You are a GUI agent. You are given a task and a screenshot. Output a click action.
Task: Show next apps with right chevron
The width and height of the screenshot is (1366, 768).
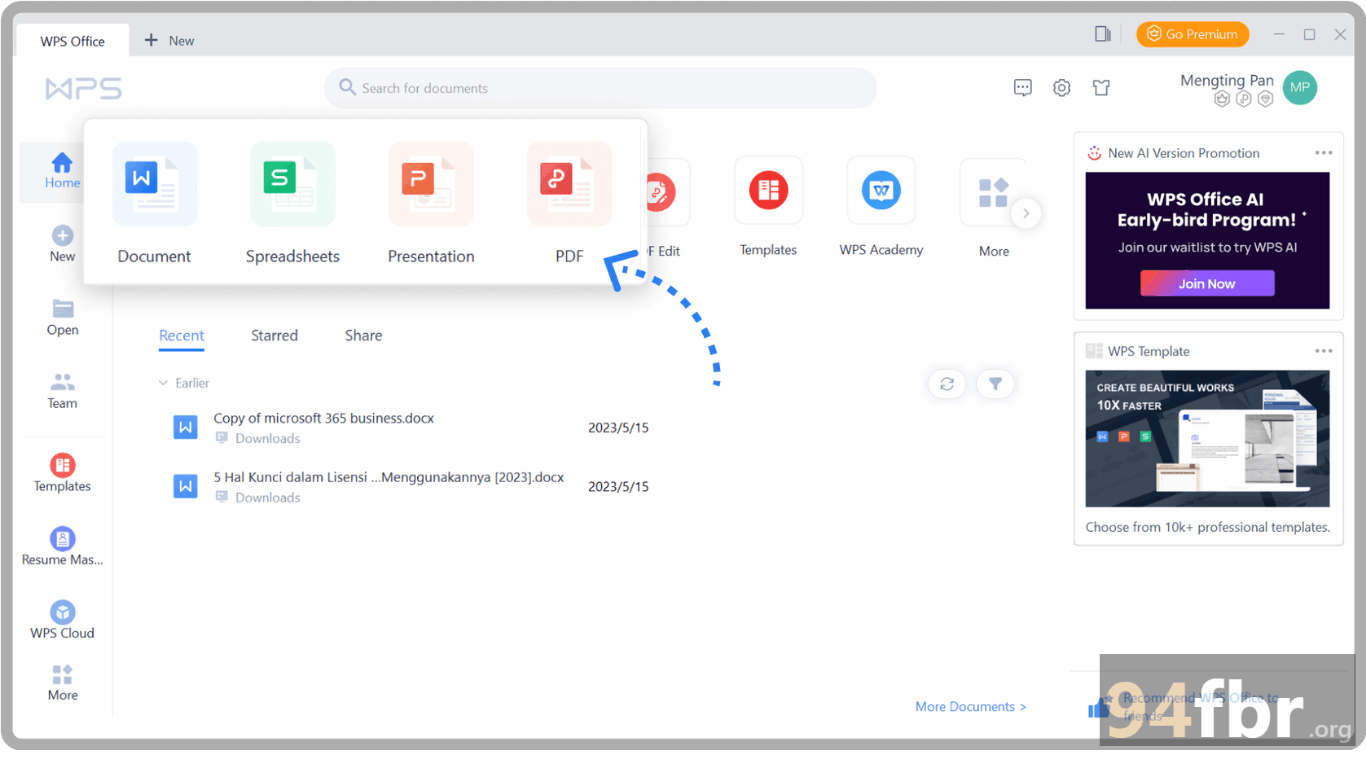pos(1026,213)
